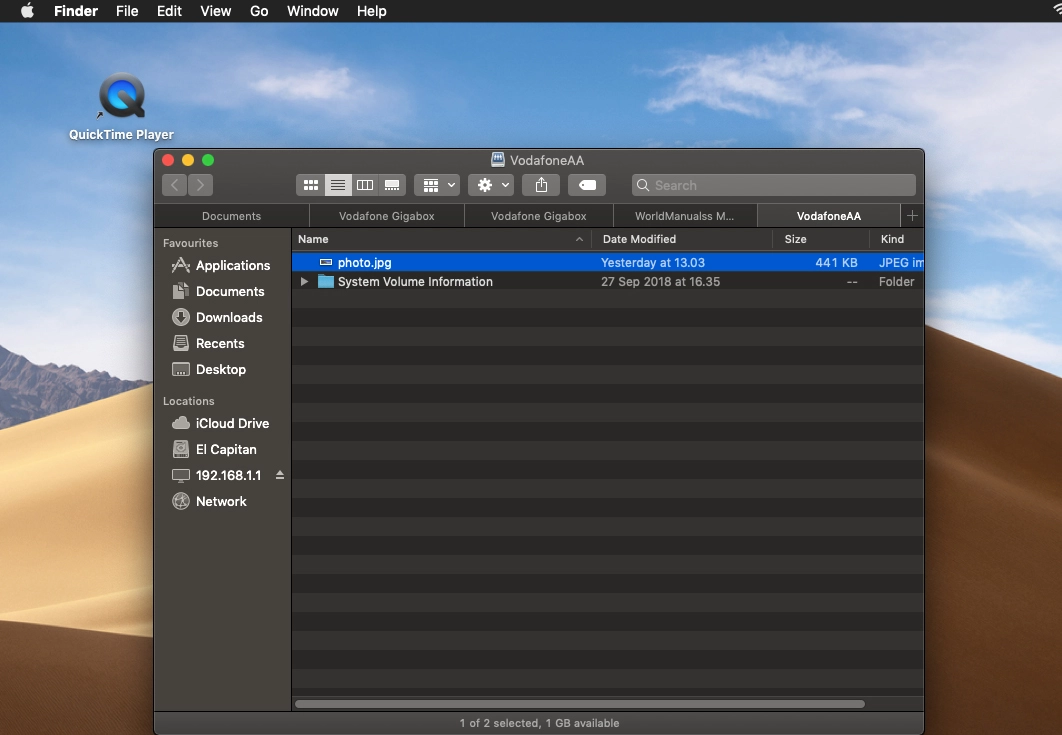Screen dimensions: 1062x735
Task: Go back using the back navigation arrow
Action: (x=174, y=185)
